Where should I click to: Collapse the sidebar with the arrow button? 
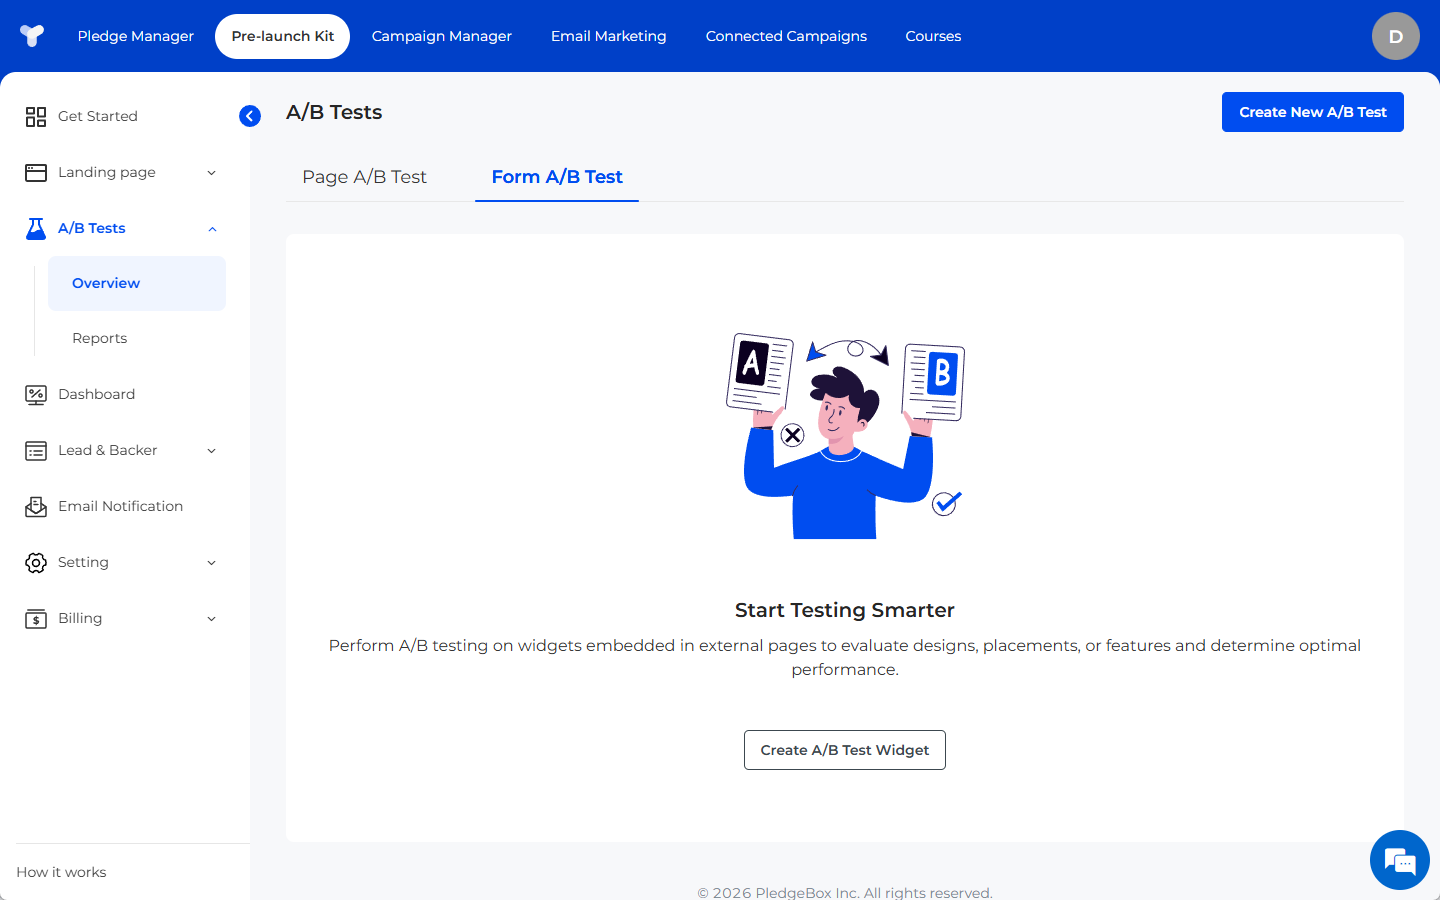pyautogui.click(x=250, y=116)
